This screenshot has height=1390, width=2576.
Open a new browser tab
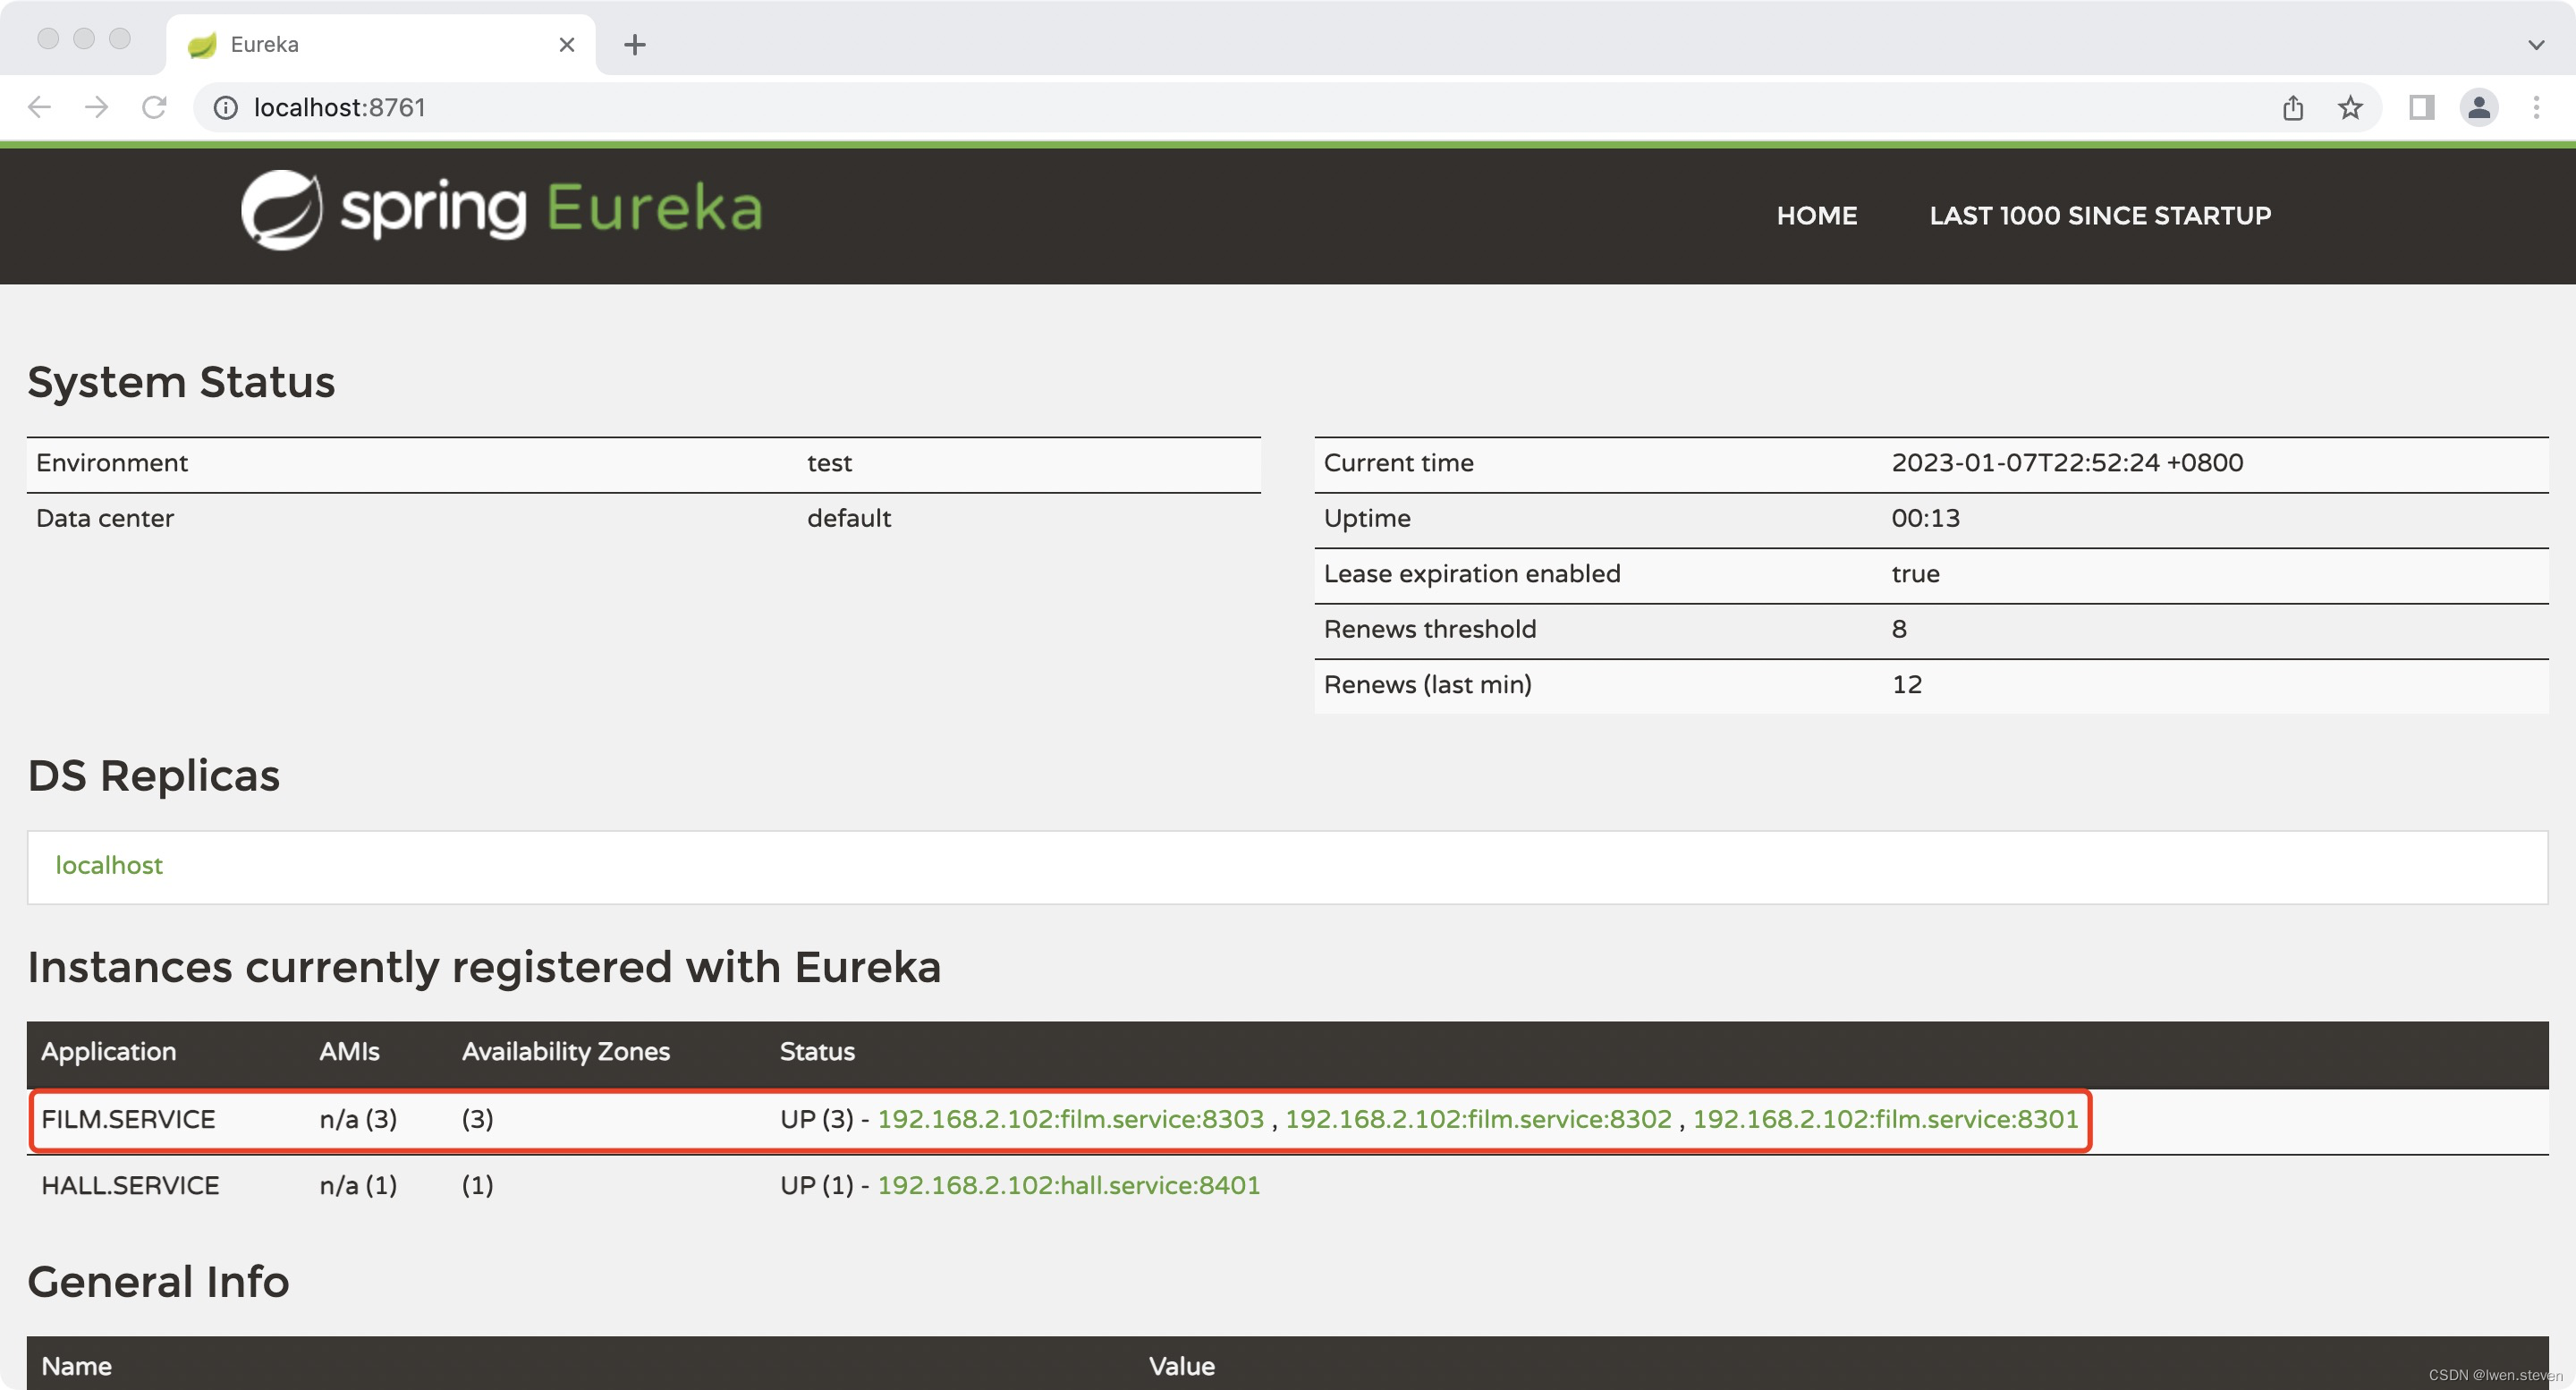tap(634, 45)
